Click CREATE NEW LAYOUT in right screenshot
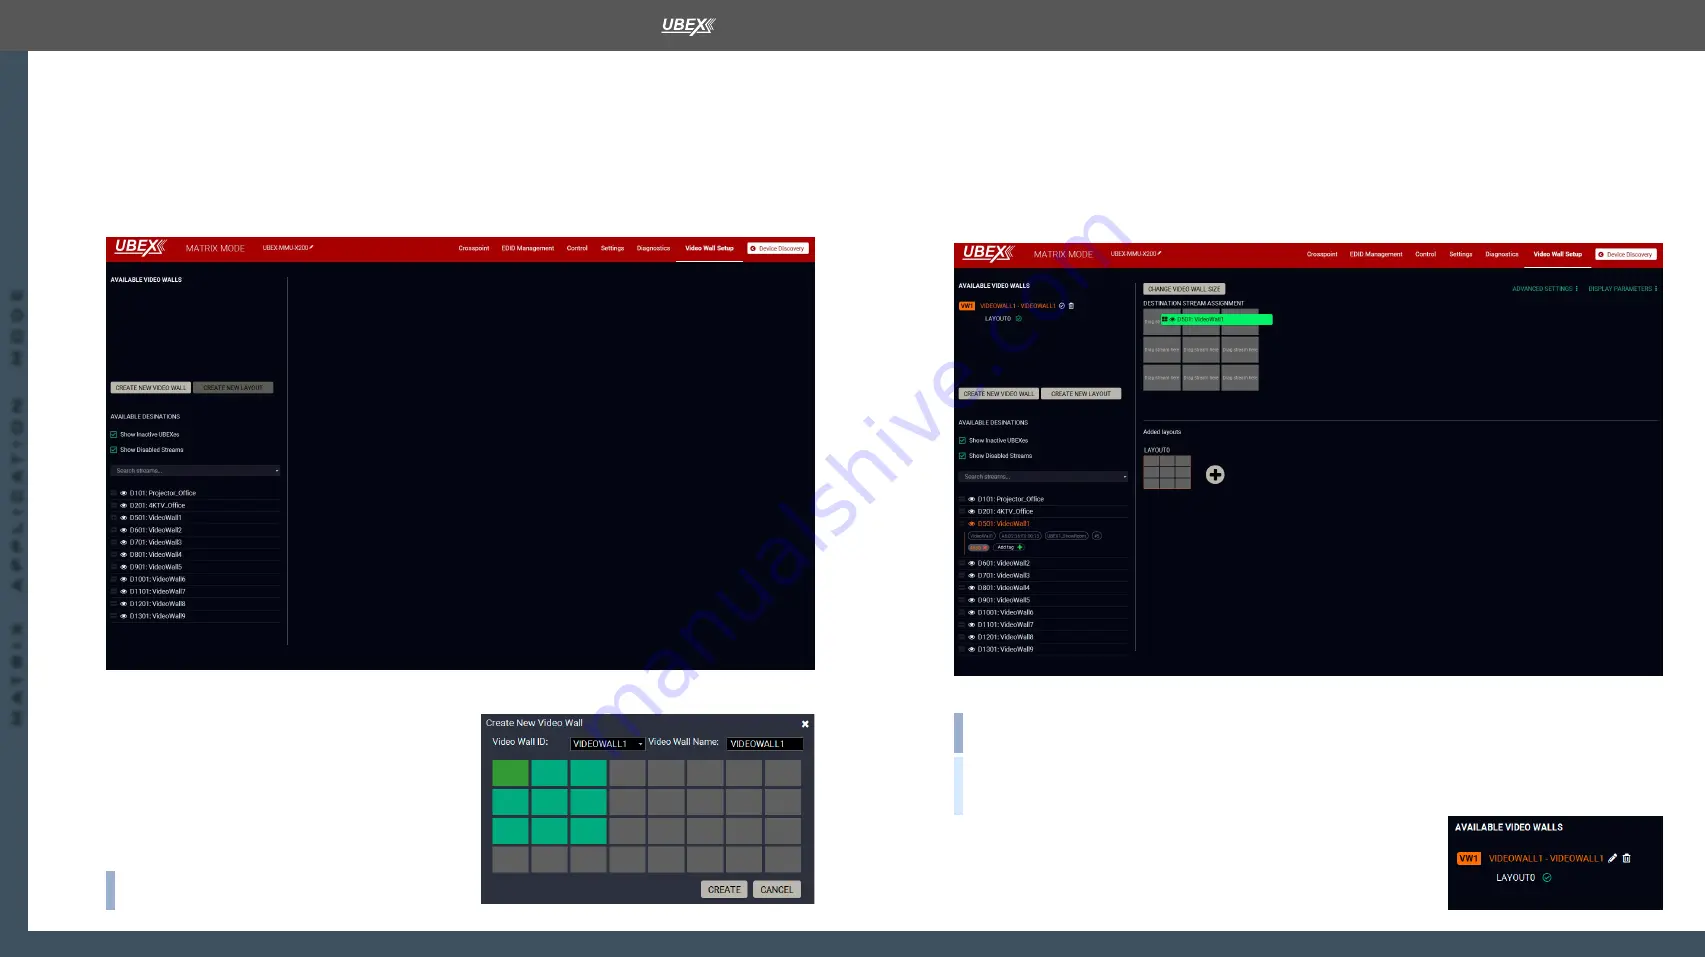 (x=1081, y=394)
